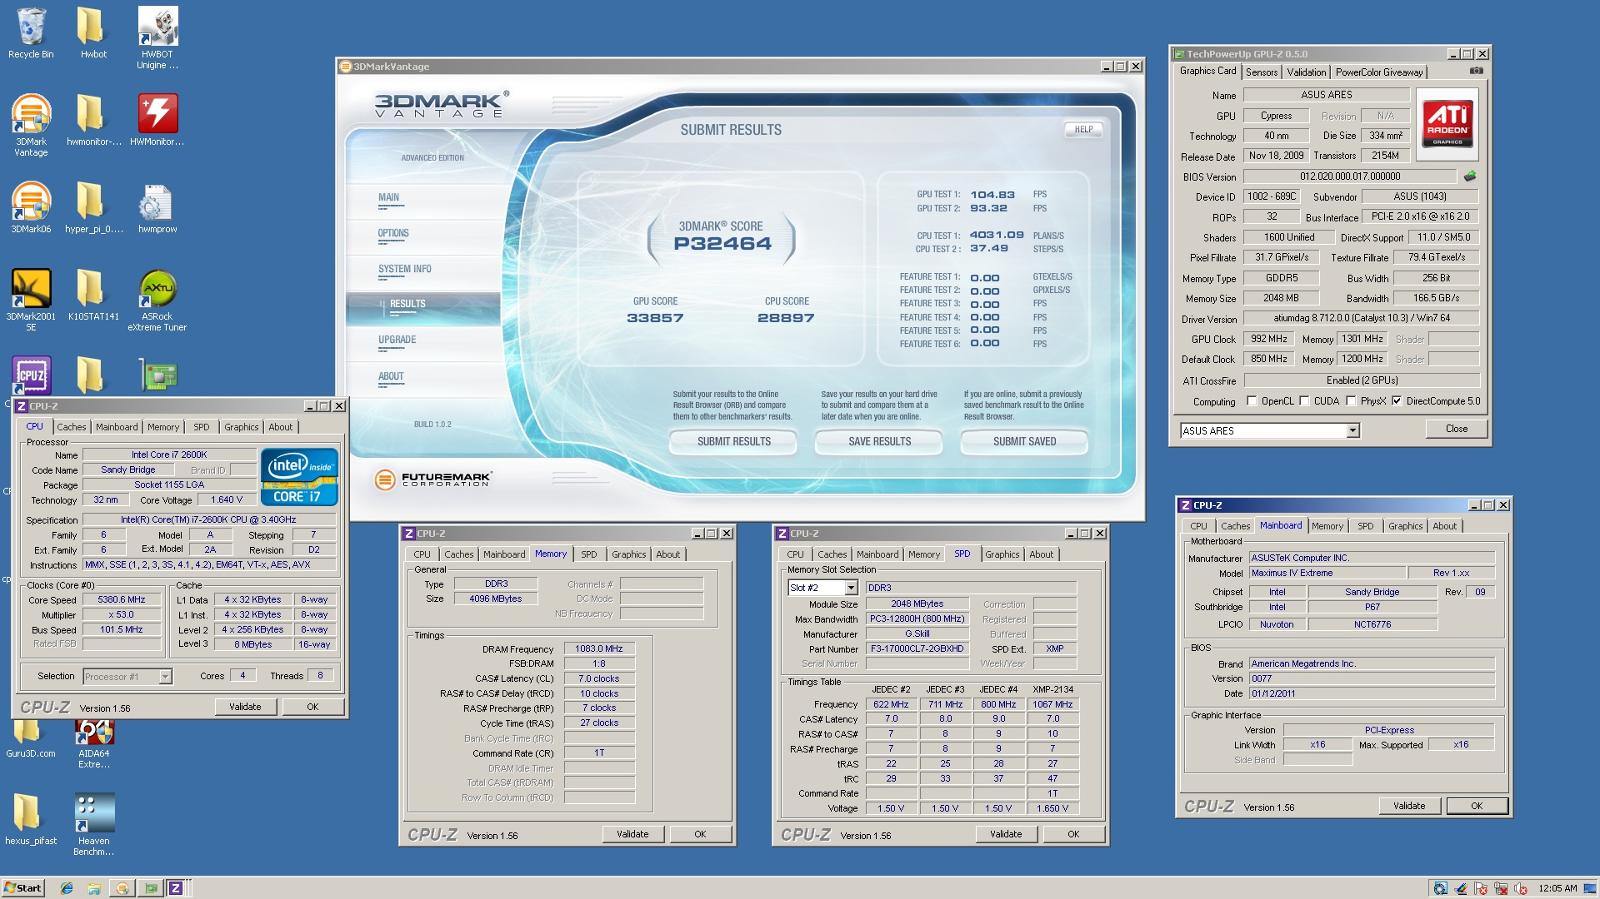Click the BIOS save chip icon in GPU-Z

pos(1469,176)
